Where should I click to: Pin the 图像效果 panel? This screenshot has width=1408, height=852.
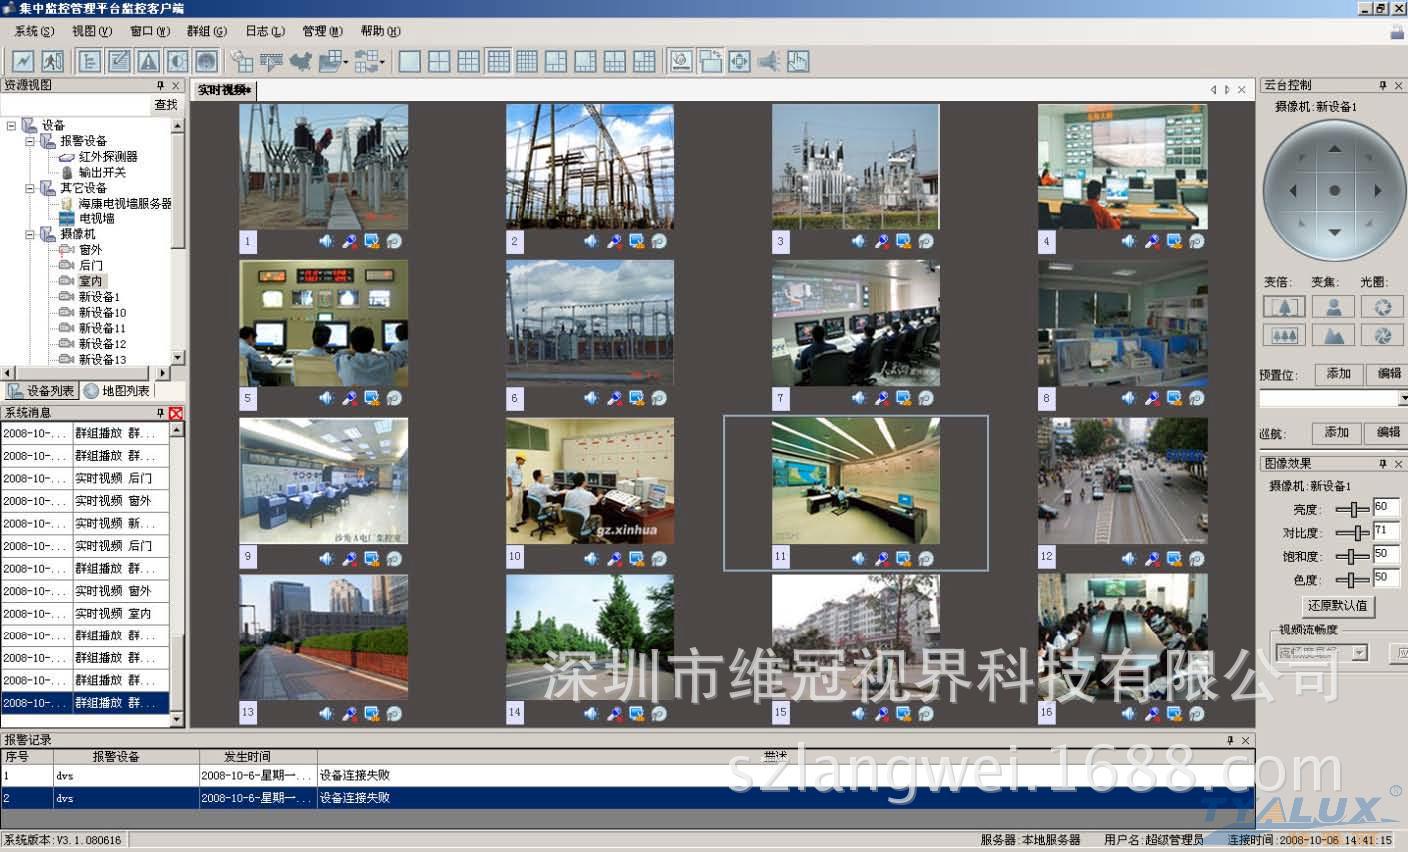1383,464
